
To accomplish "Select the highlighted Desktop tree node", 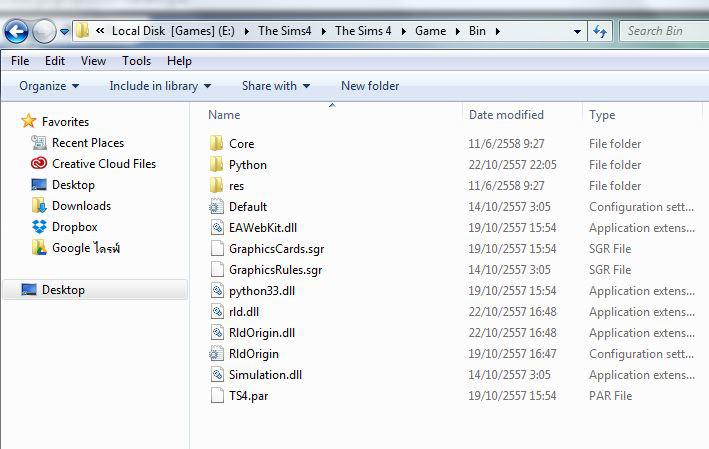I will coord(95,290).
